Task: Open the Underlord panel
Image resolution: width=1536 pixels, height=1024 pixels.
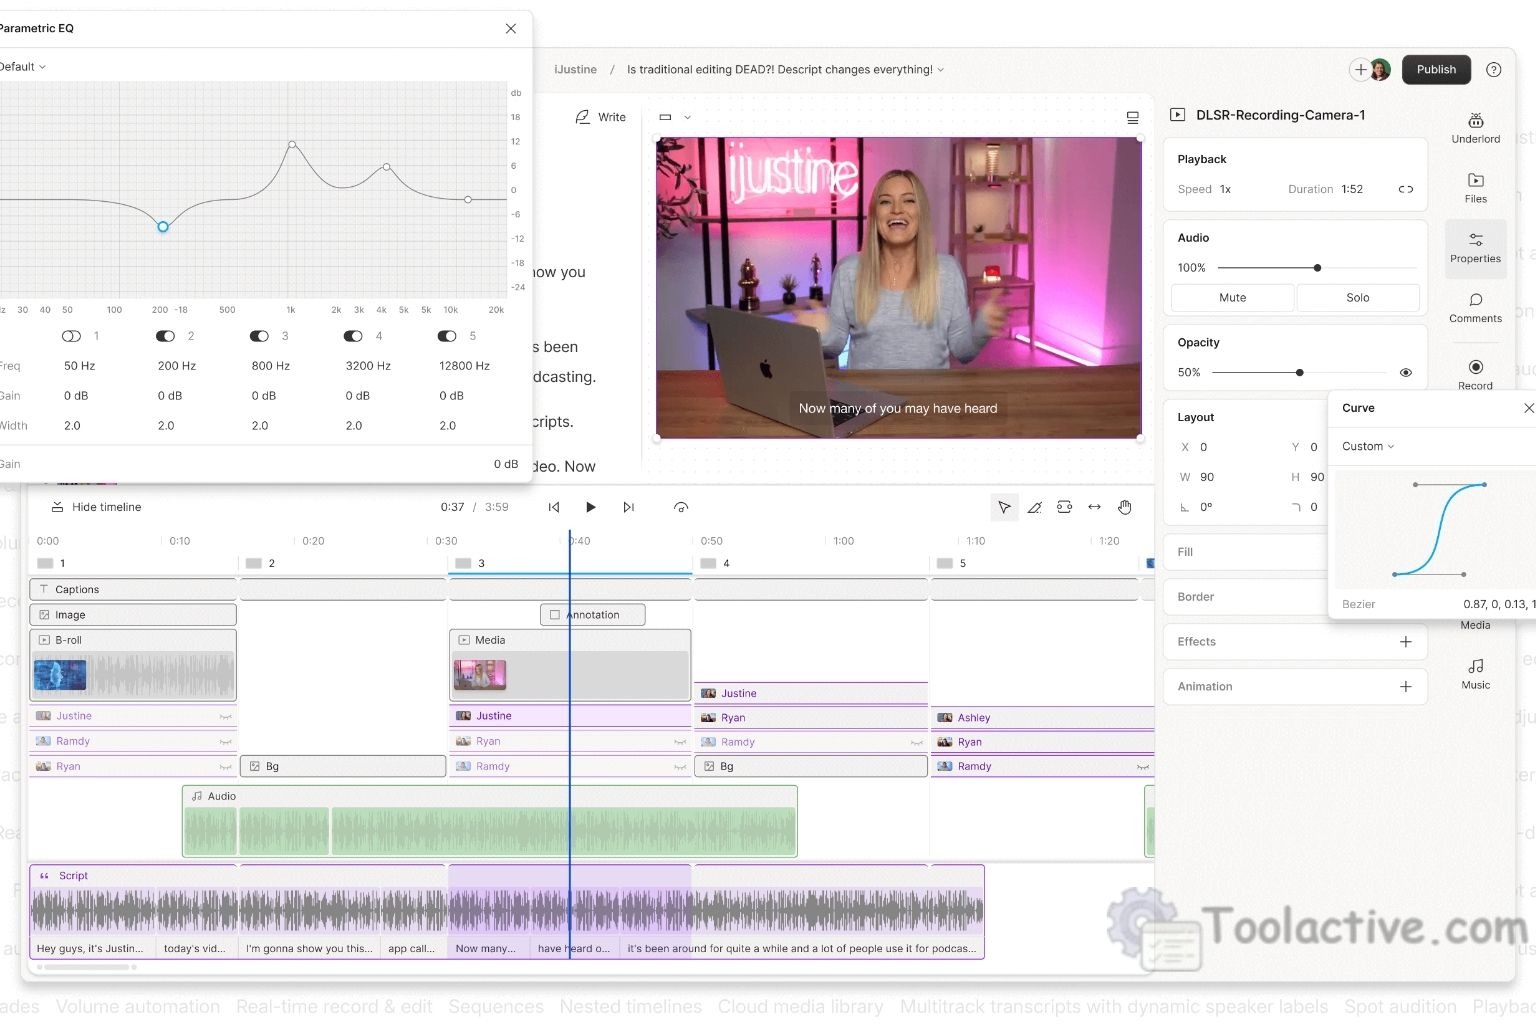Action: (1475, 128)
